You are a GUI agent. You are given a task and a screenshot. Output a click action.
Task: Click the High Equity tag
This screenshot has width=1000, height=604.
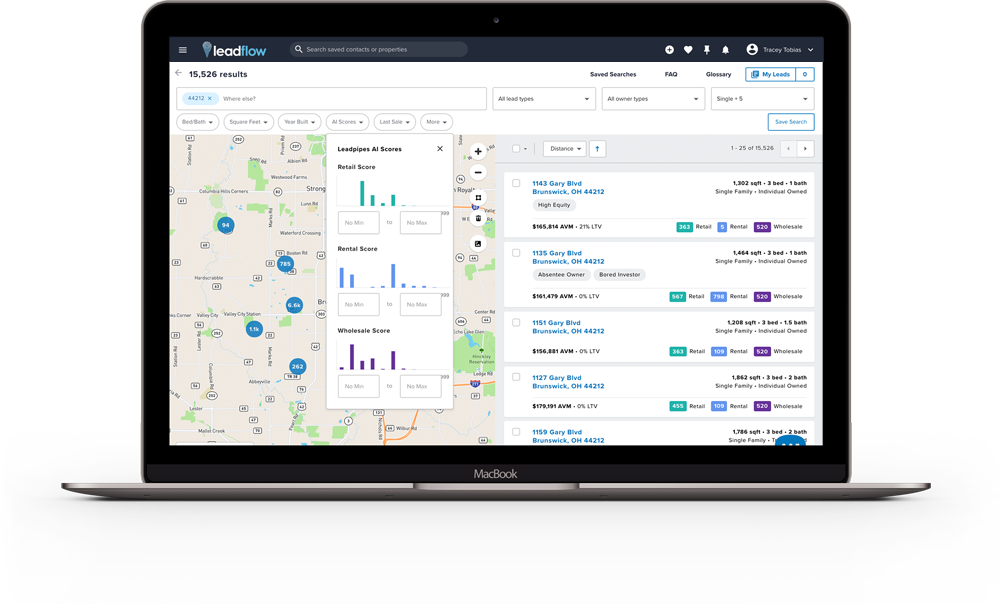(x=554, y=205)
